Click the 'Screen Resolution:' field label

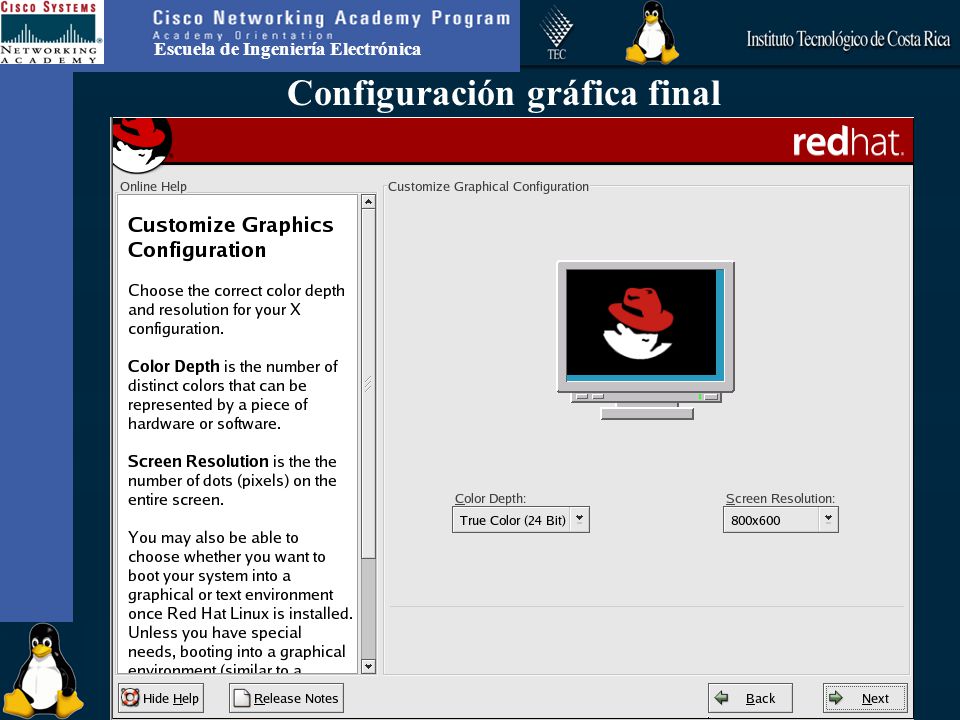click(x=780, y=498)
